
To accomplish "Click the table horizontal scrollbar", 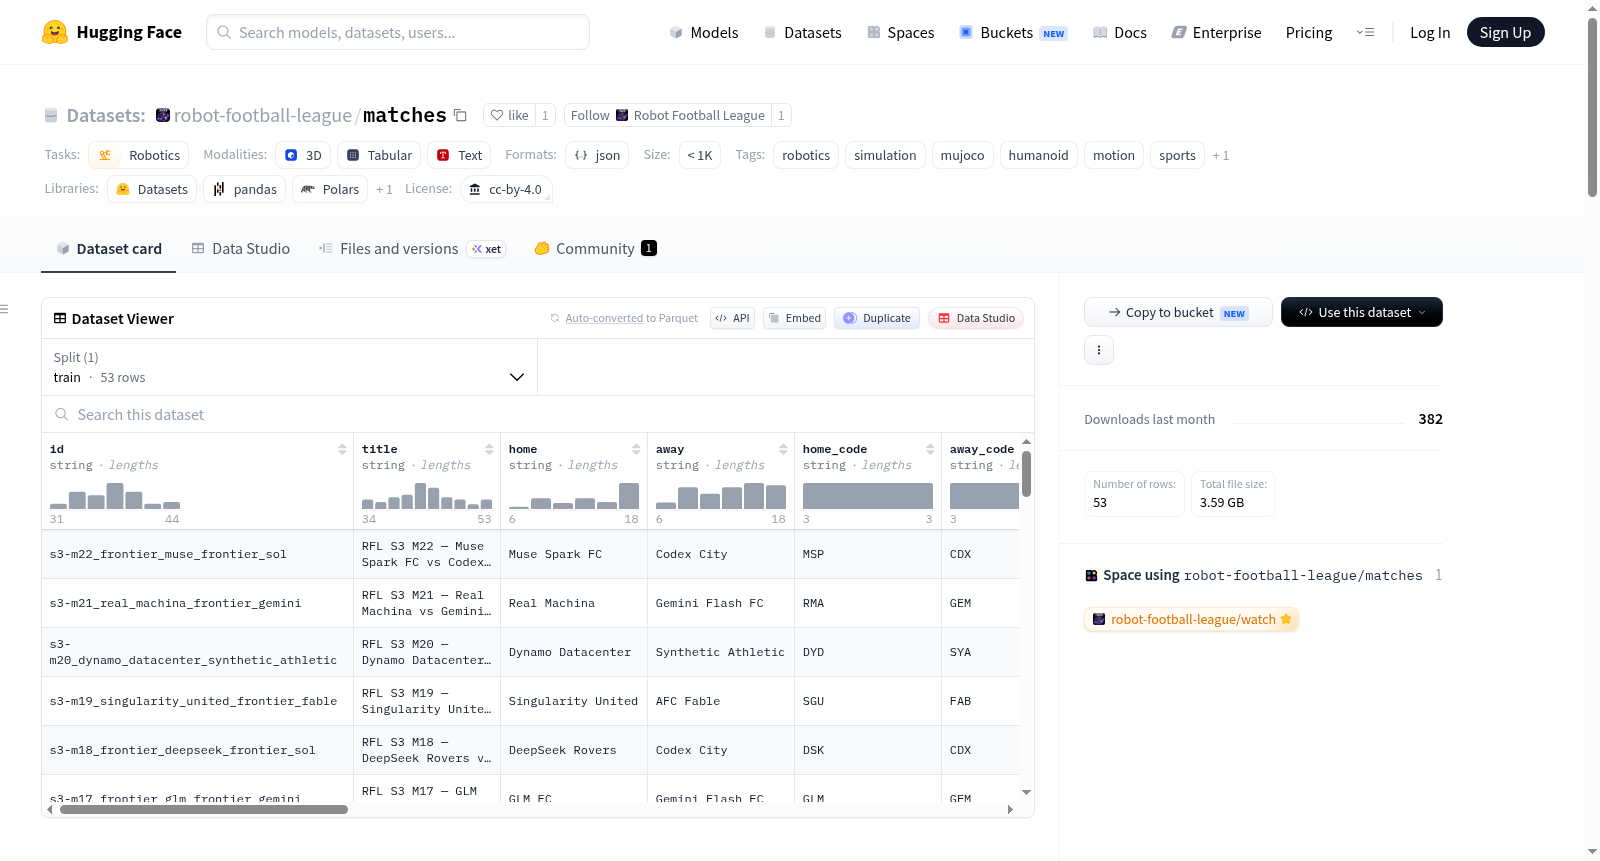I will click(x=204, y=810).
